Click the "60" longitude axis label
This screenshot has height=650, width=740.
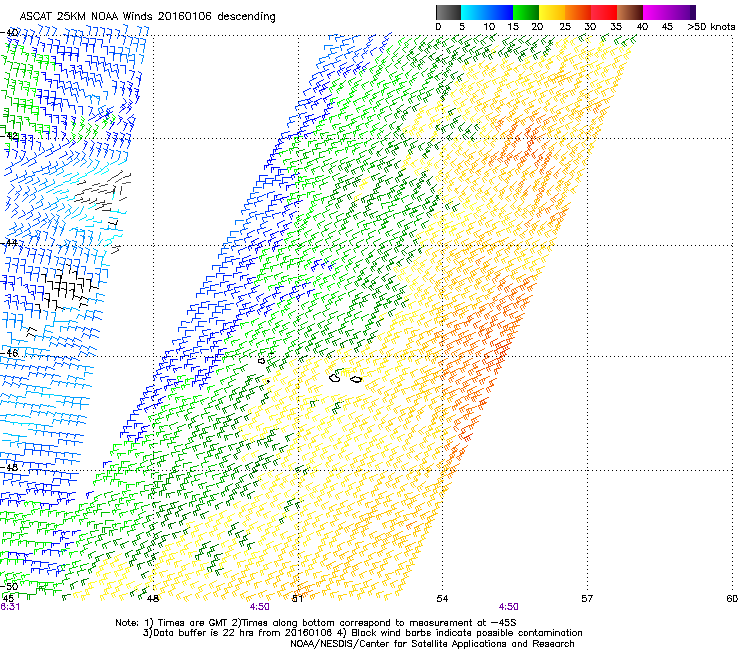(732, 599)
